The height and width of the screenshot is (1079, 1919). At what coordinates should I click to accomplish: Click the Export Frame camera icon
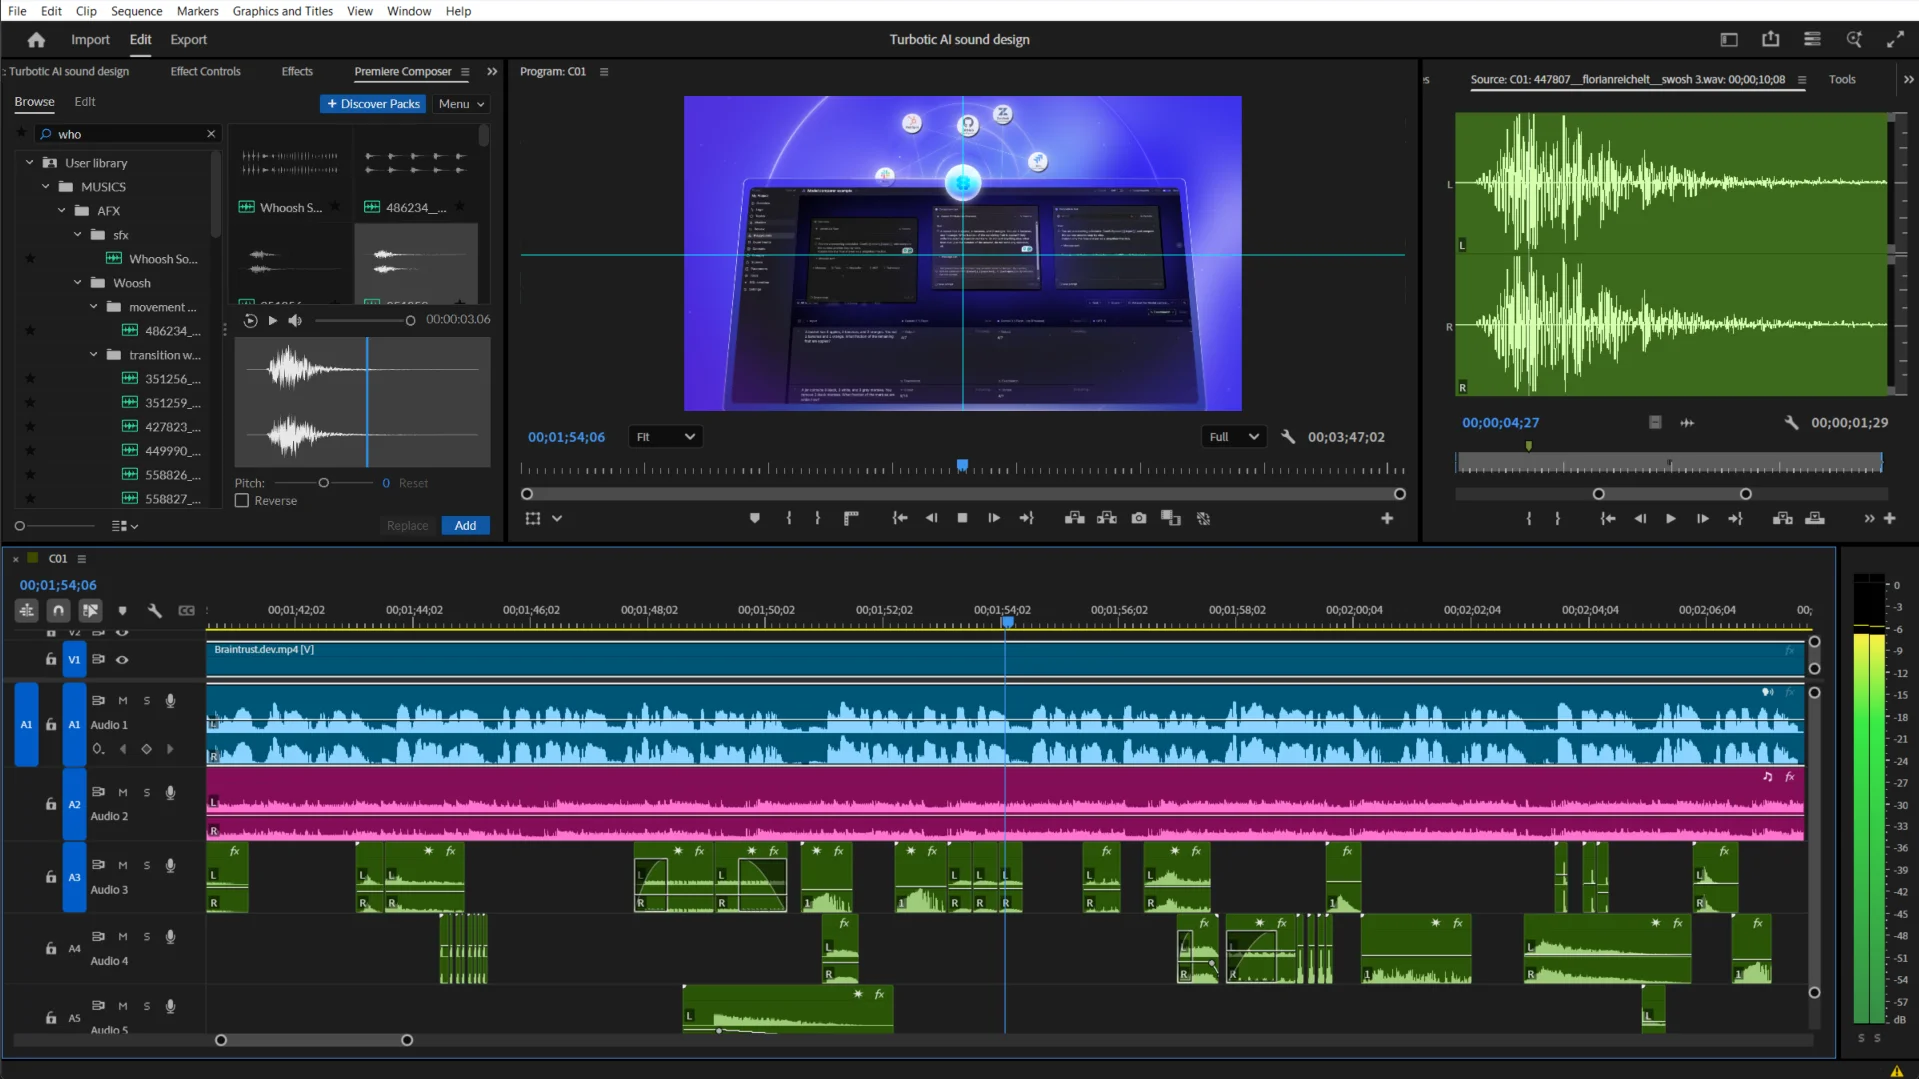(1138, 518)
